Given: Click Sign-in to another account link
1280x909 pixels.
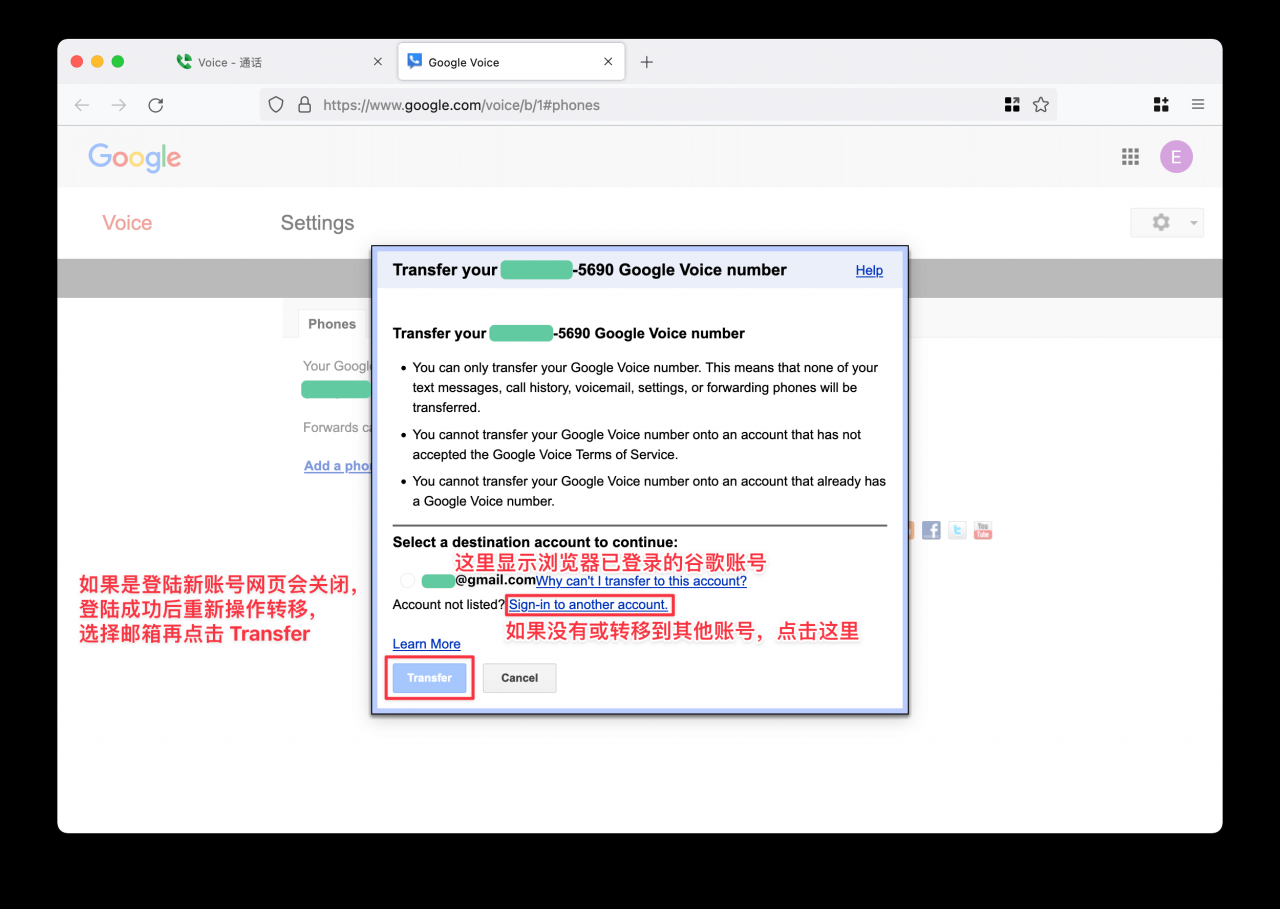Looking at the screenshot, I should (588, 605).
